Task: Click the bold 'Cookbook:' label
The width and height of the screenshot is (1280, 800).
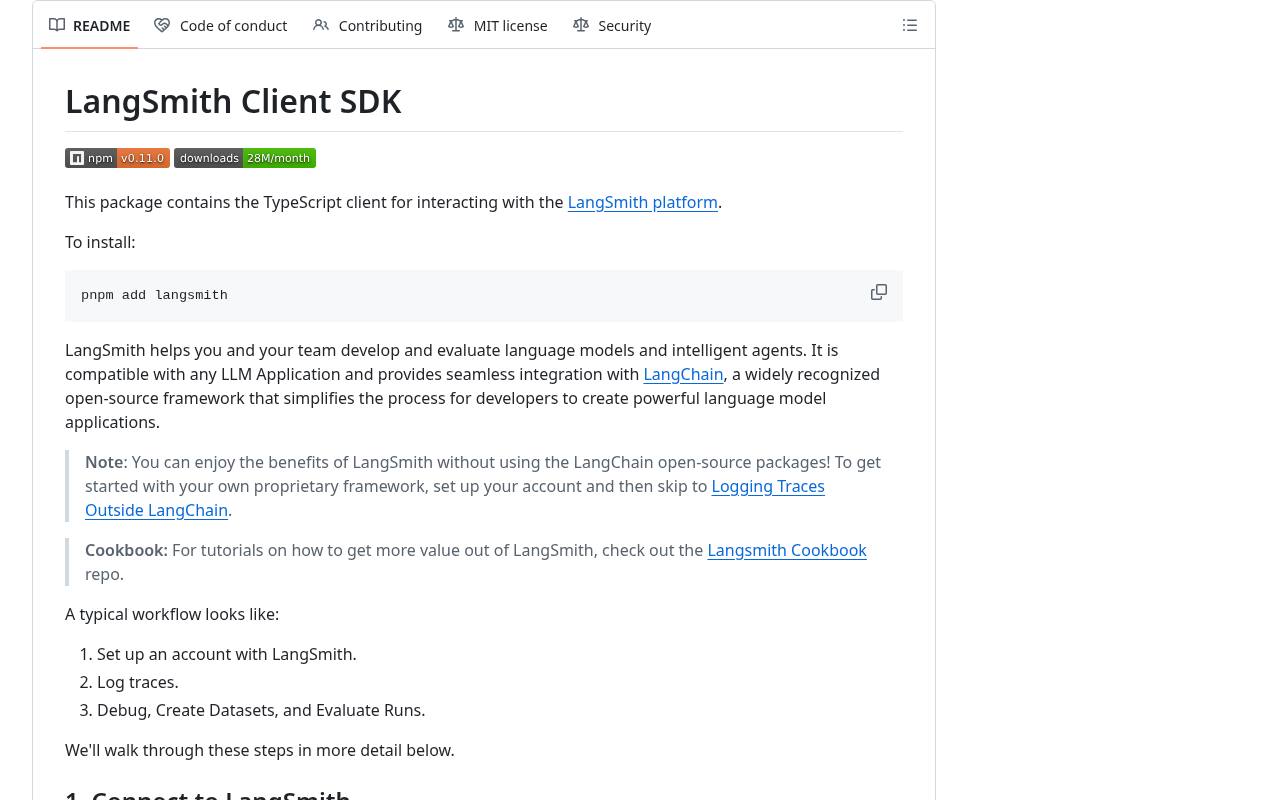Action: click(x=126, y=550)
